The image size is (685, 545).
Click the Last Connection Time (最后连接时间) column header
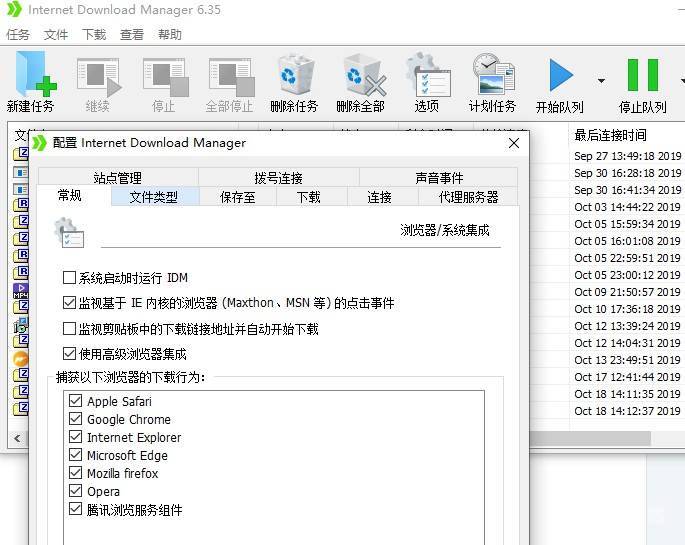pos(611,135)
